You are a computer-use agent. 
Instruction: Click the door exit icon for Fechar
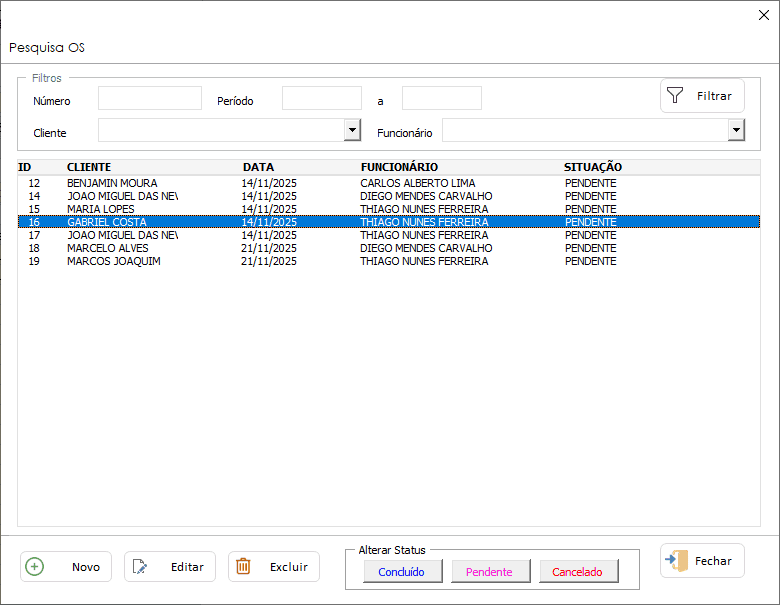(x=675, y=561)
